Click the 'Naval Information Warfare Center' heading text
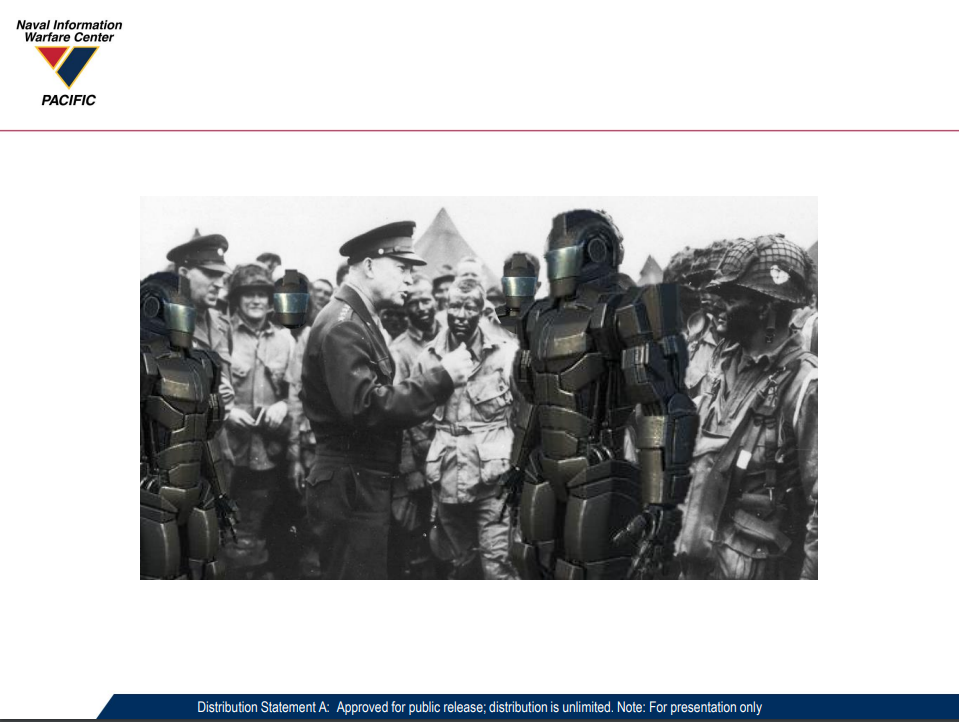 pos(69,31)
